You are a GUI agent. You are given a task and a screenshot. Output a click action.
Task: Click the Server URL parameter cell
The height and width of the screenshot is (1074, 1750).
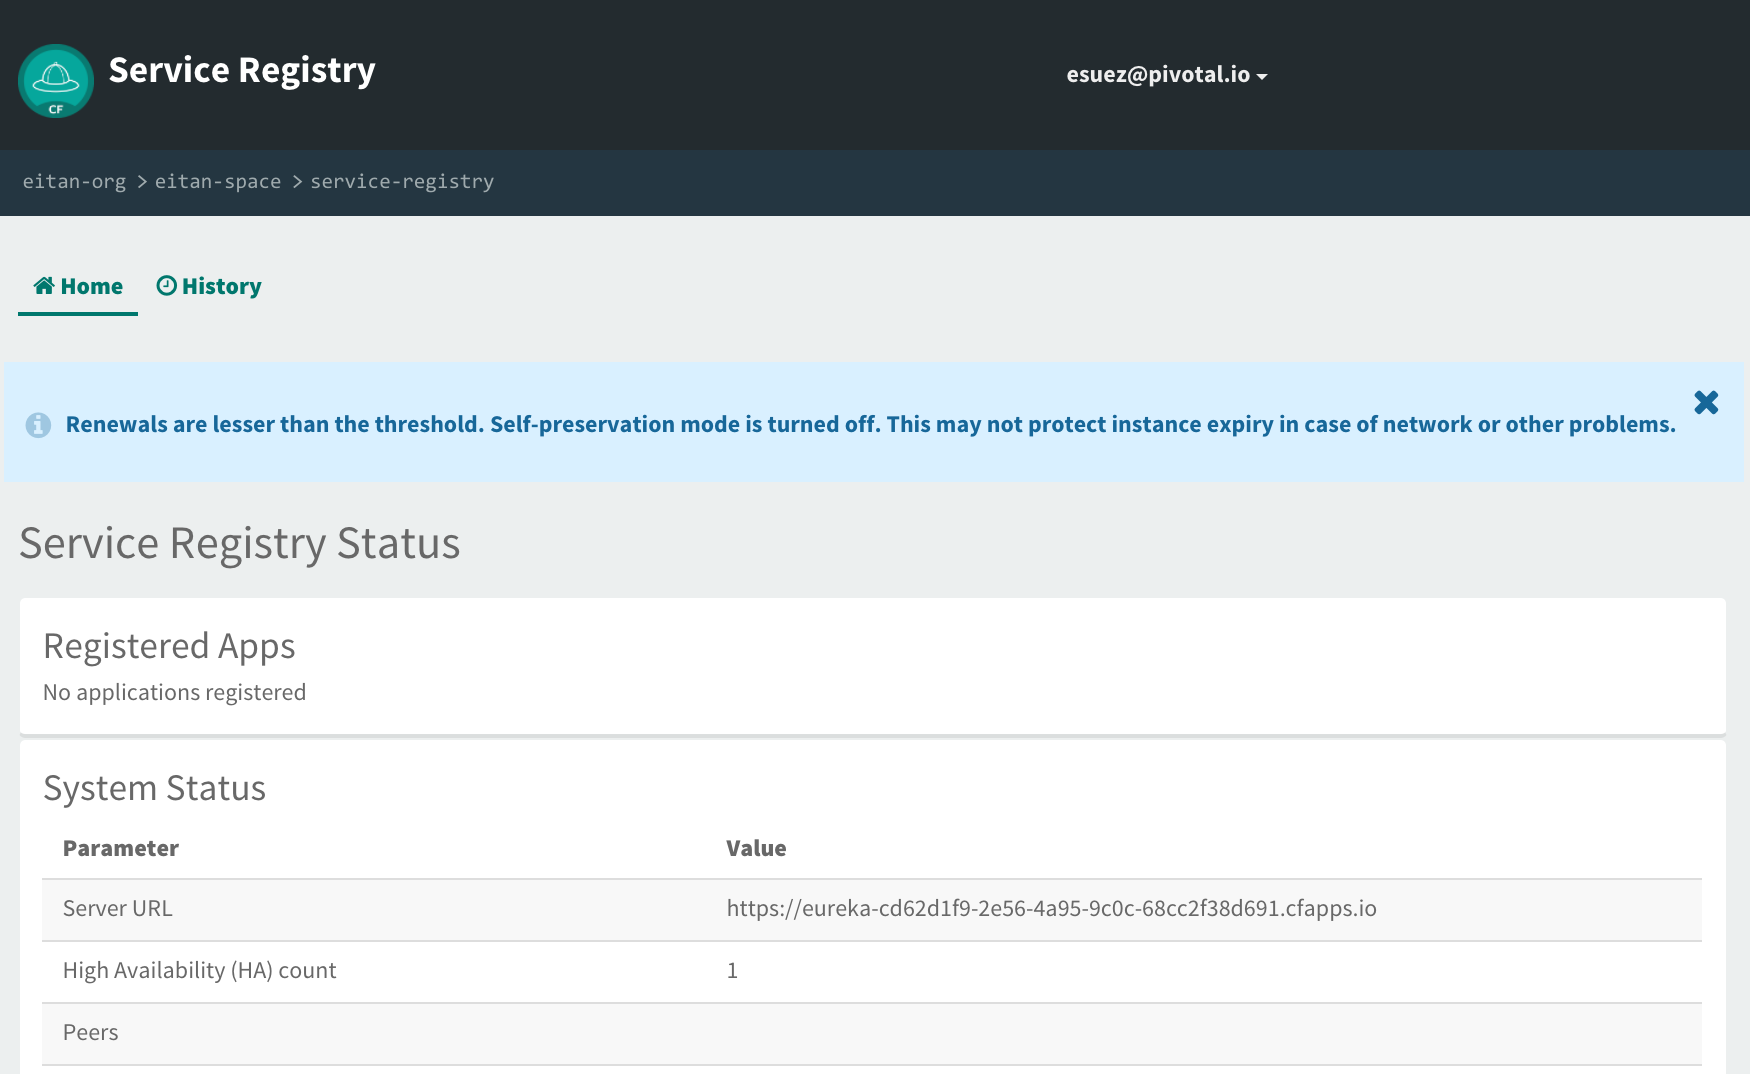[118, 908]
